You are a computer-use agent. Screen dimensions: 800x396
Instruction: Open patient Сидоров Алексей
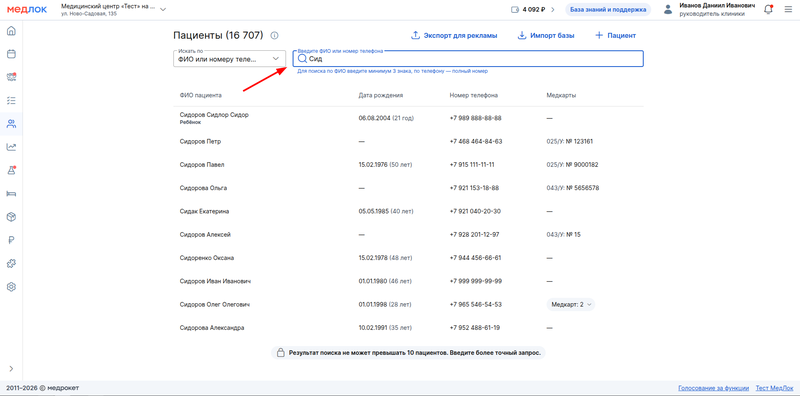pyautogui.click(x=206, y=235)
